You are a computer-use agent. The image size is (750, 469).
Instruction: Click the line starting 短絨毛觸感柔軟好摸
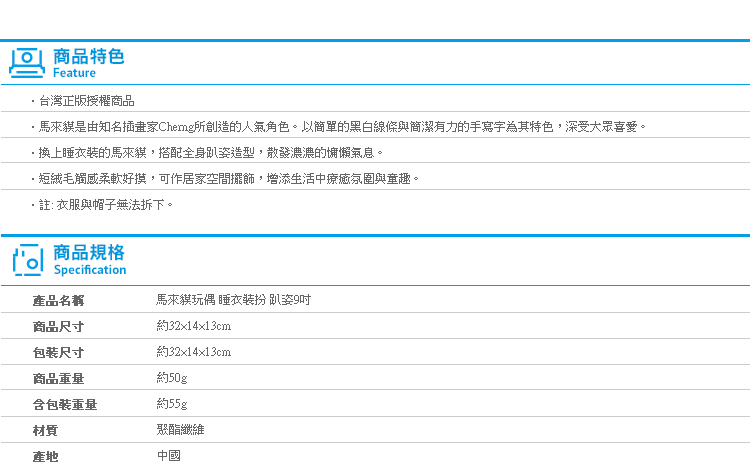tap(229, 179)
